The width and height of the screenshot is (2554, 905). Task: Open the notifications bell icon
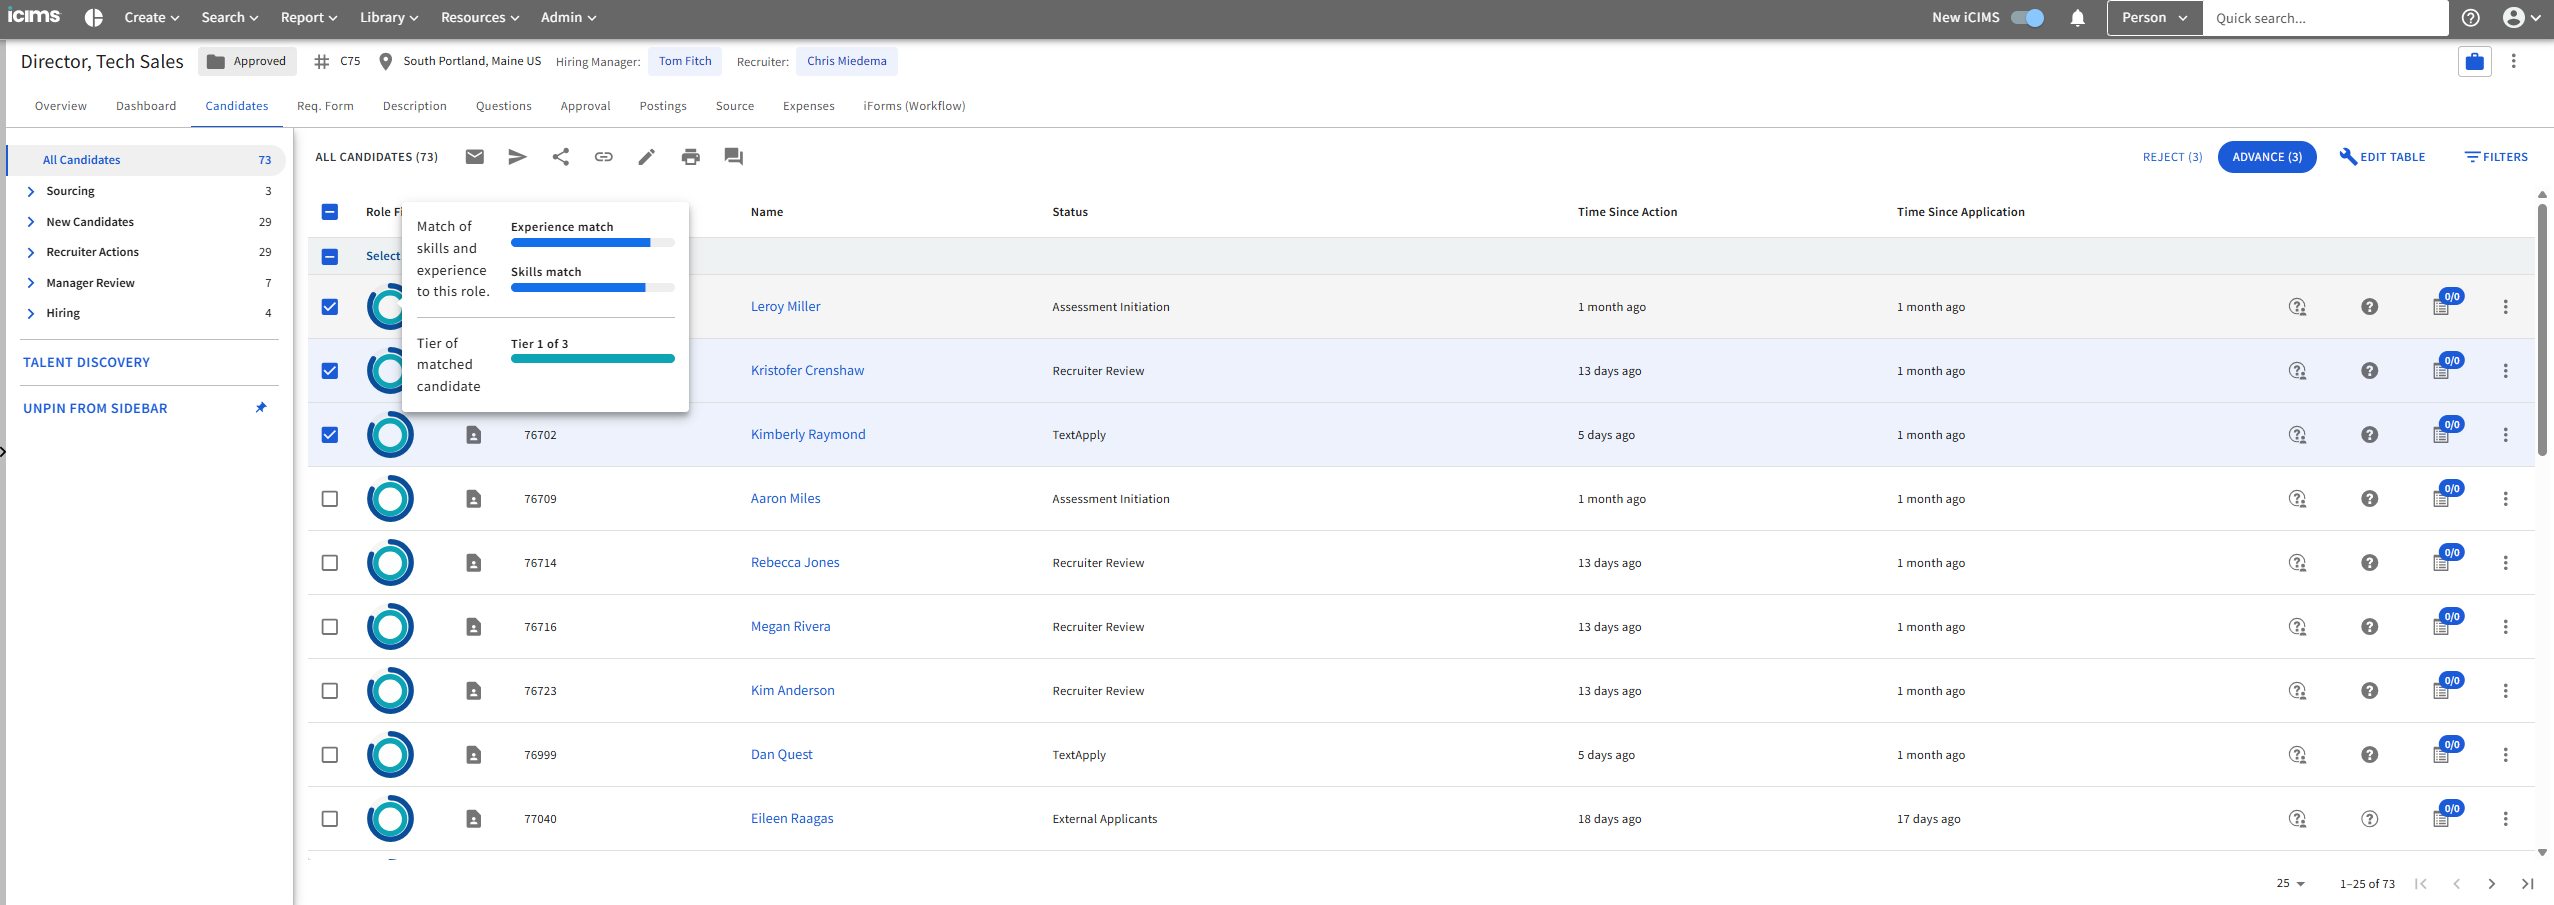(2077, 18)
